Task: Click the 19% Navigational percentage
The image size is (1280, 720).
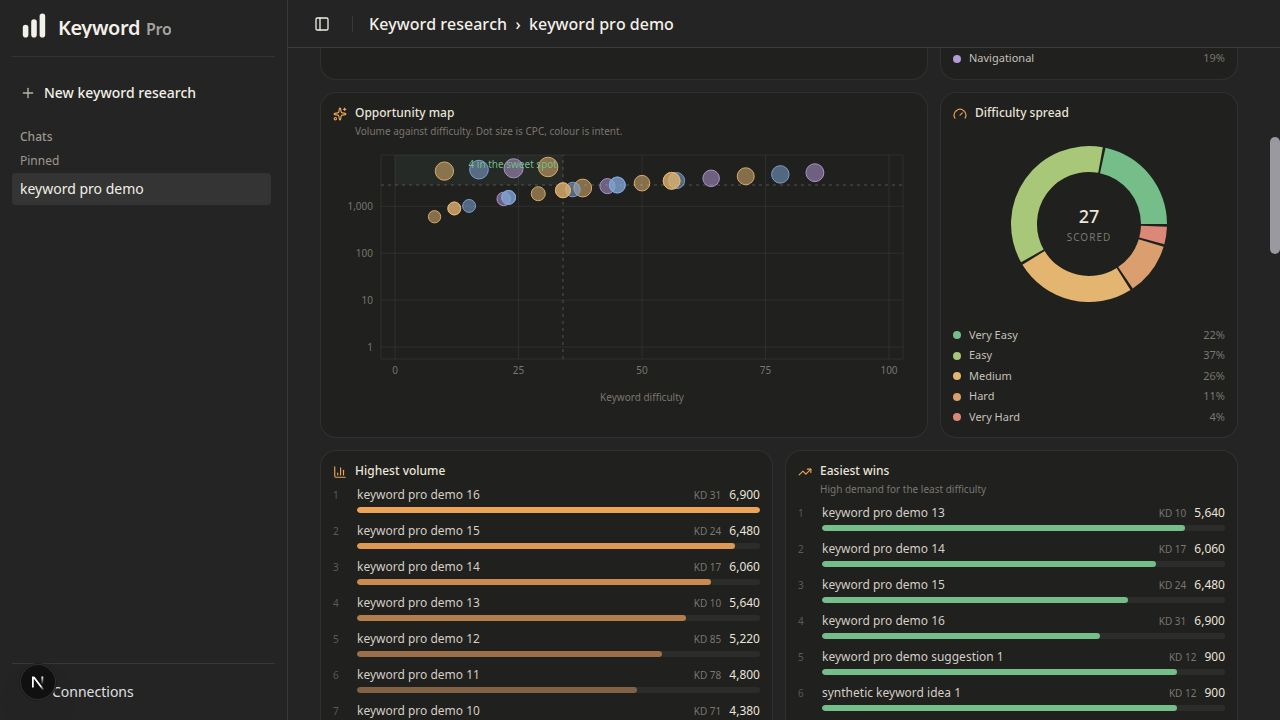Action: [x=1214, y=58]
